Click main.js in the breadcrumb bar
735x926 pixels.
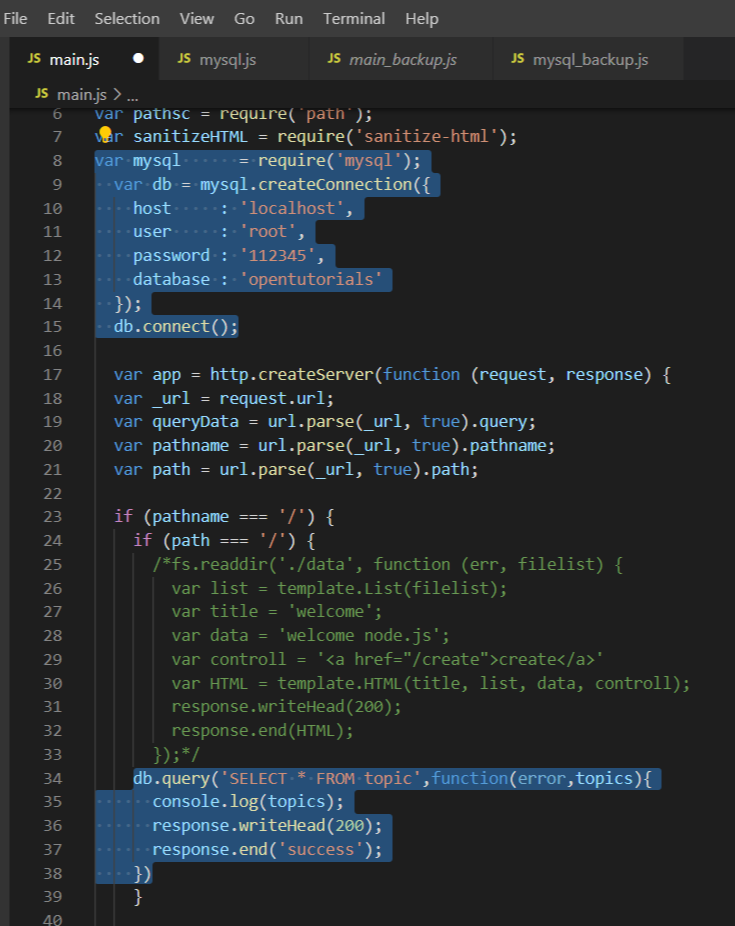coord(81,94)
